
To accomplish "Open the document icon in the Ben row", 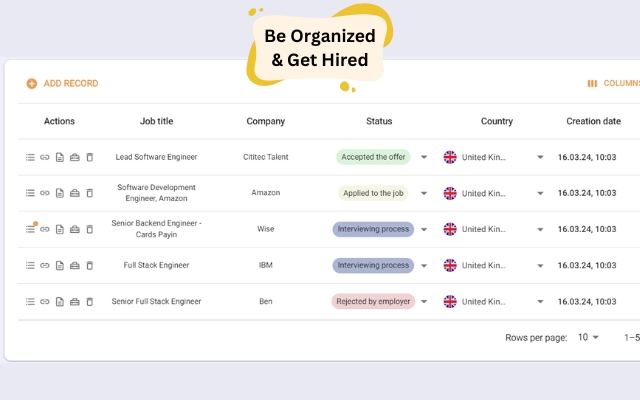I will pyautogui.click(x=60, y=302).
